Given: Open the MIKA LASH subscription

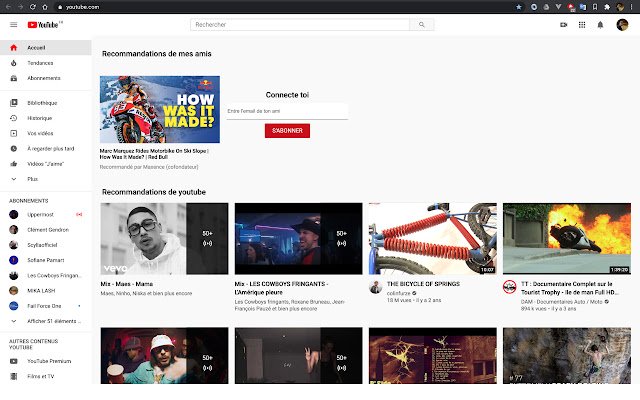Looking at the screenshot, I should click(x=46, y=291).
